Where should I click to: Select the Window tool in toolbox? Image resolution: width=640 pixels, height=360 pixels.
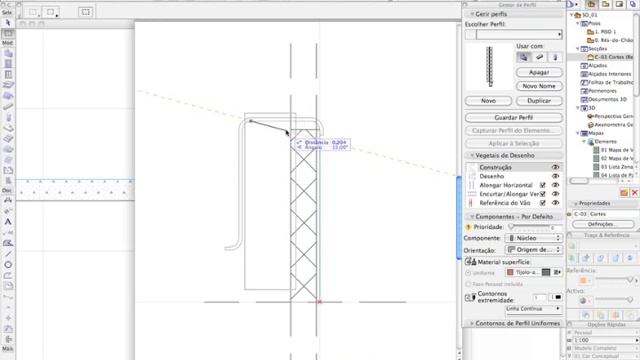pos(8,75)
